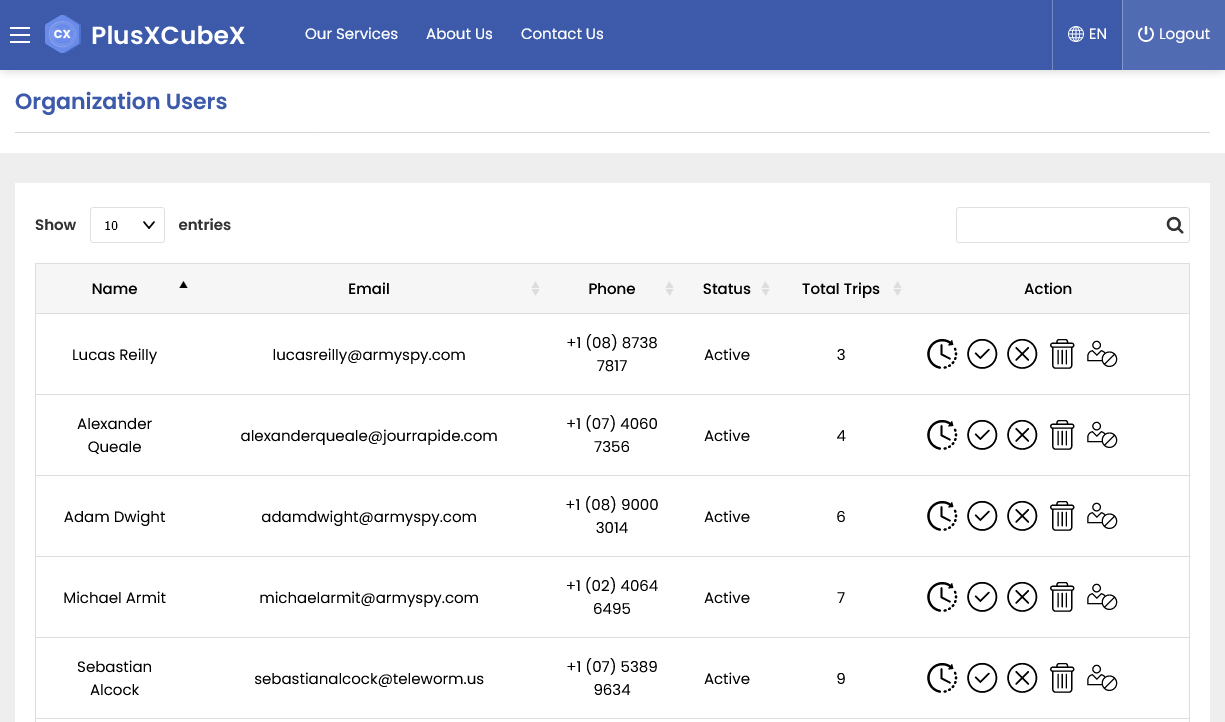The width and height of the screenshot is (1225, 722).
Task: Sort table by Status column
Action: [x=727, y=289]
